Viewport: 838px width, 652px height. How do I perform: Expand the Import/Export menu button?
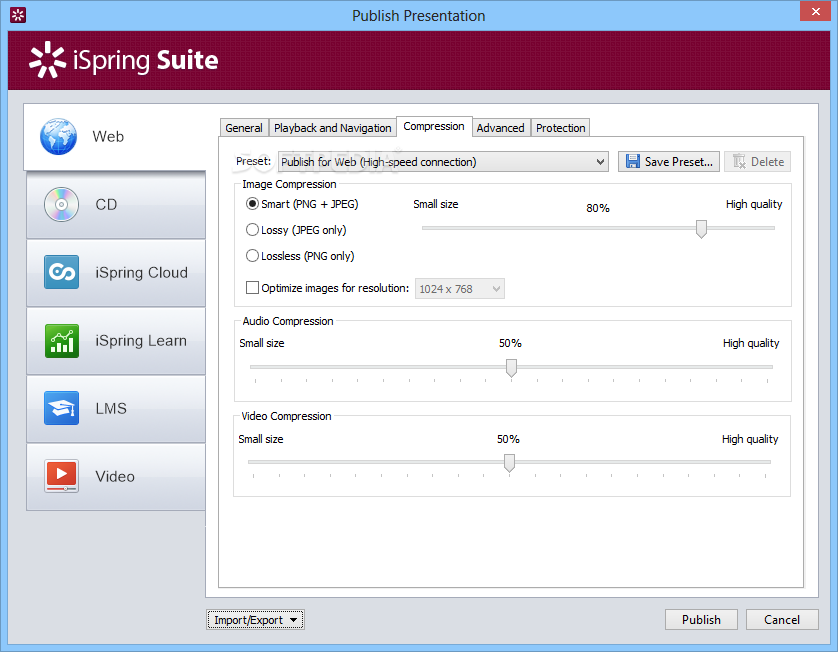255,619
